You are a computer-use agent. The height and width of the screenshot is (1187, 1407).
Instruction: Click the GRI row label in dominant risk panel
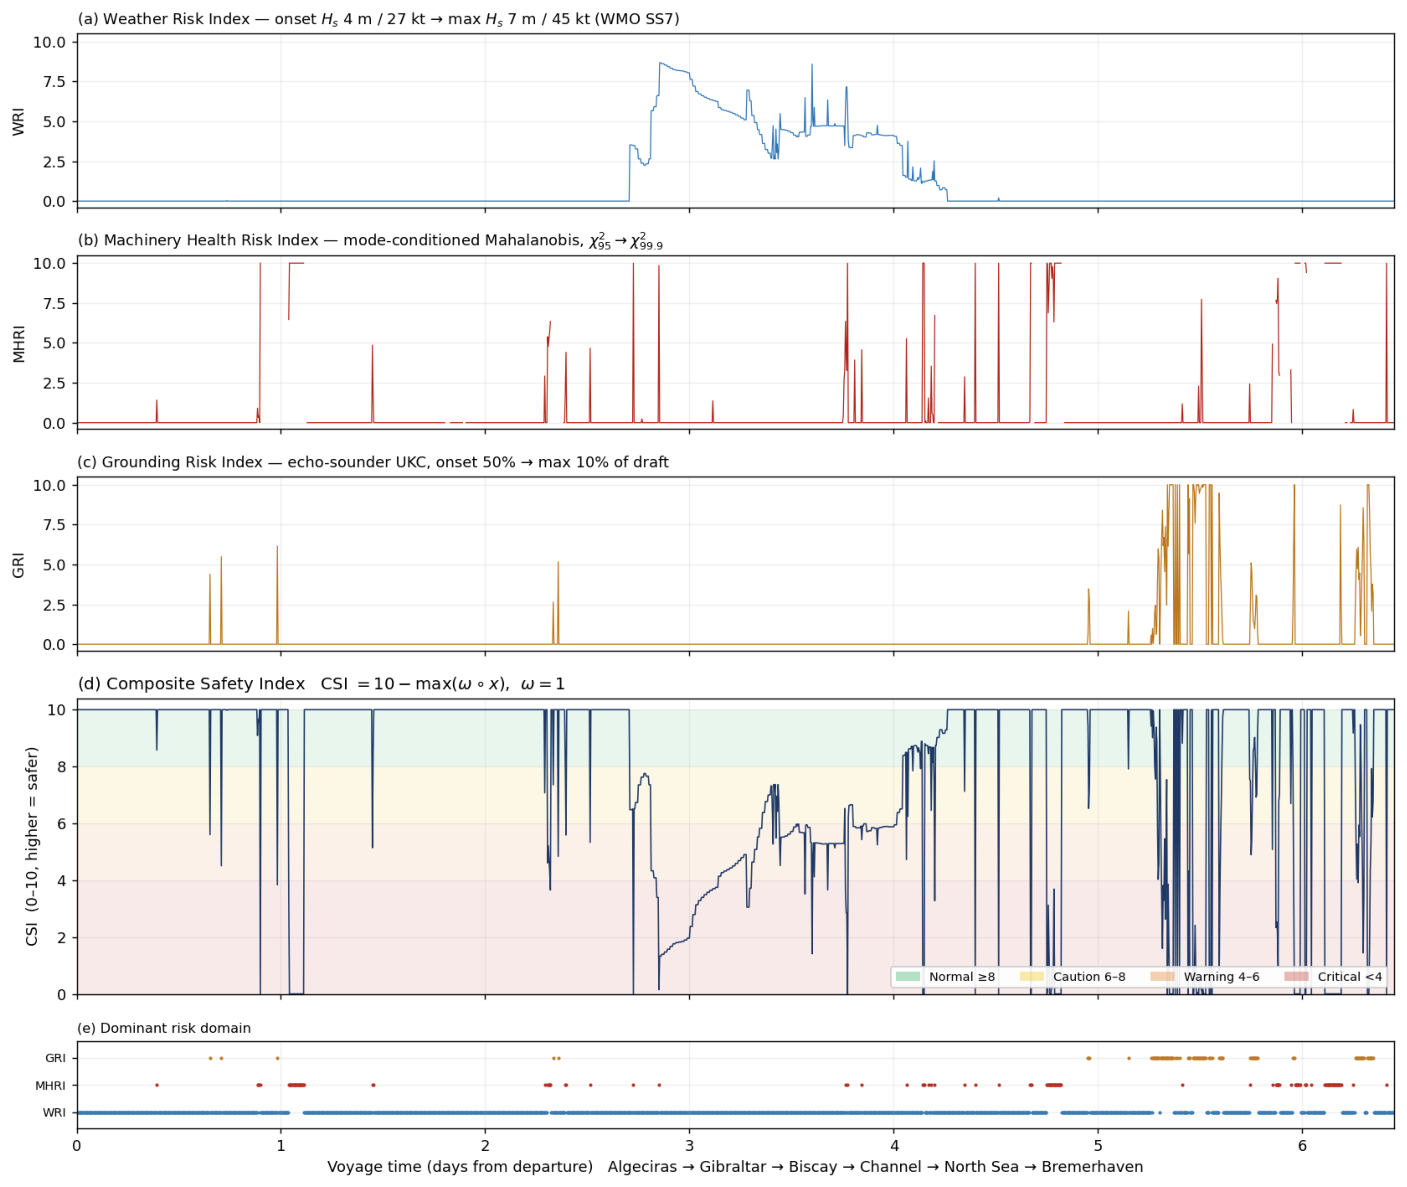(x=55, y=1058)
